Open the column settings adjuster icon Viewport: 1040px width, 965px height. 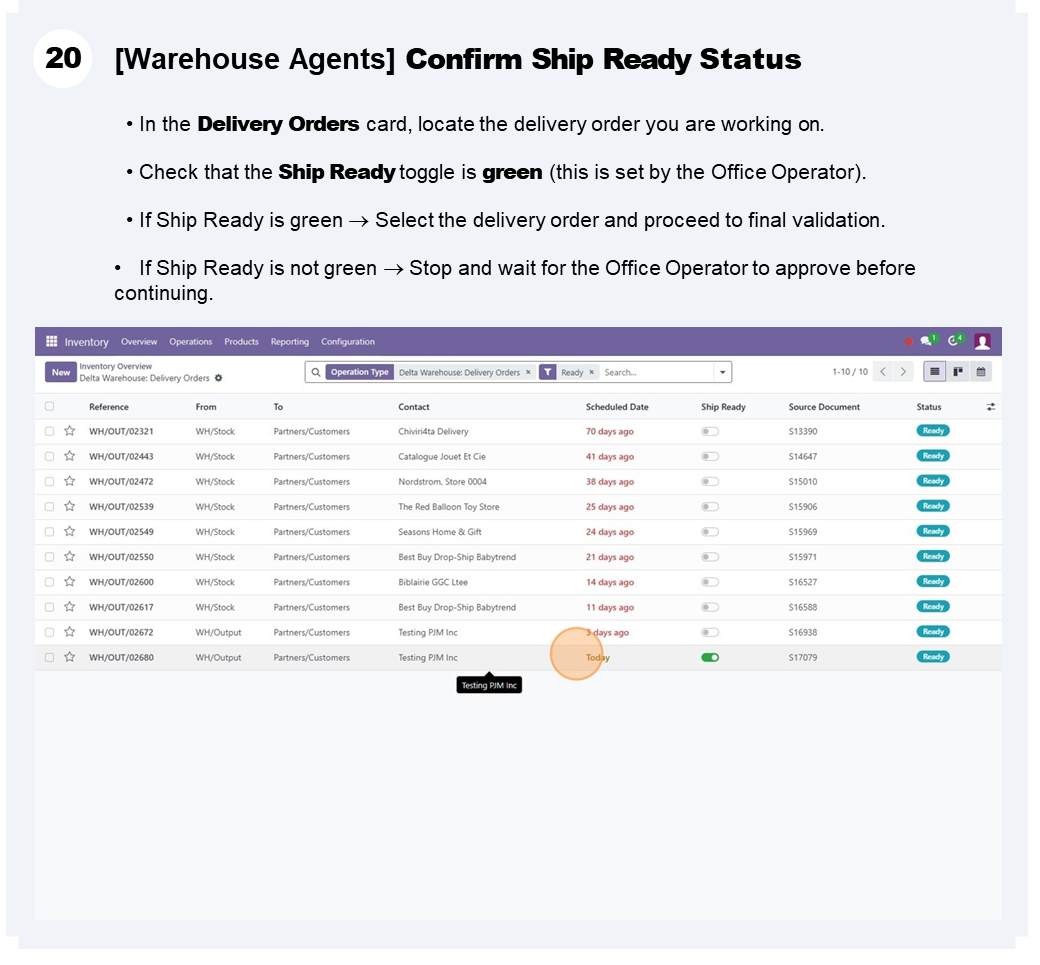click(x=990, y=407)
